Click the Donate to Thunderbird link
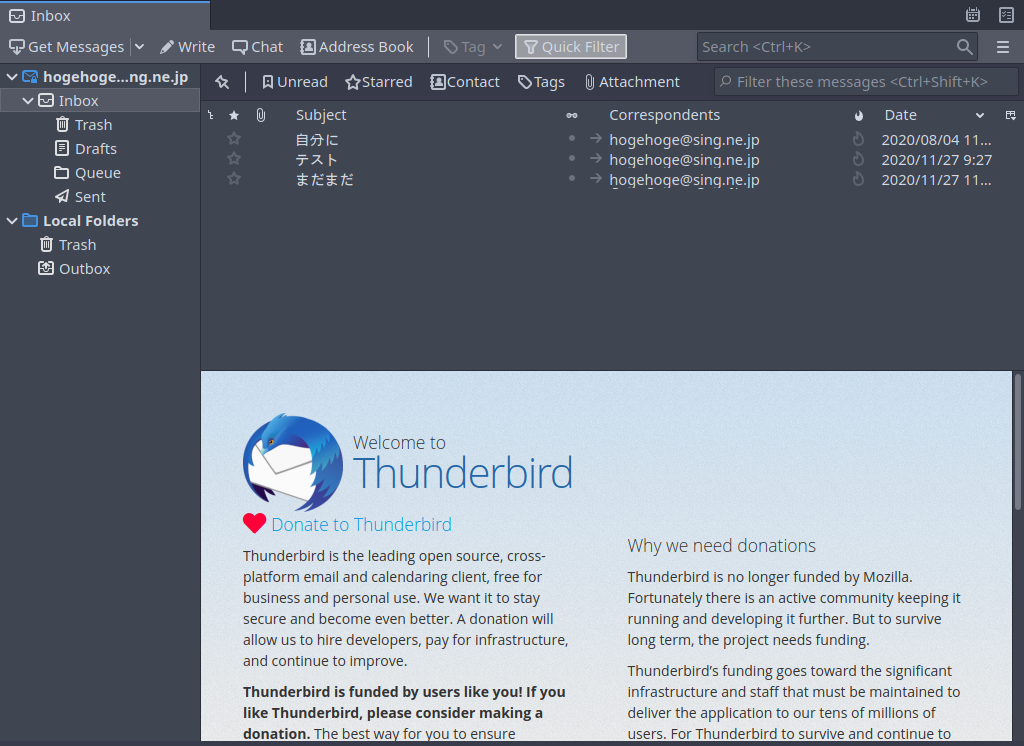The width and height of the screenshot is (1024, 746). coord(361,525)
